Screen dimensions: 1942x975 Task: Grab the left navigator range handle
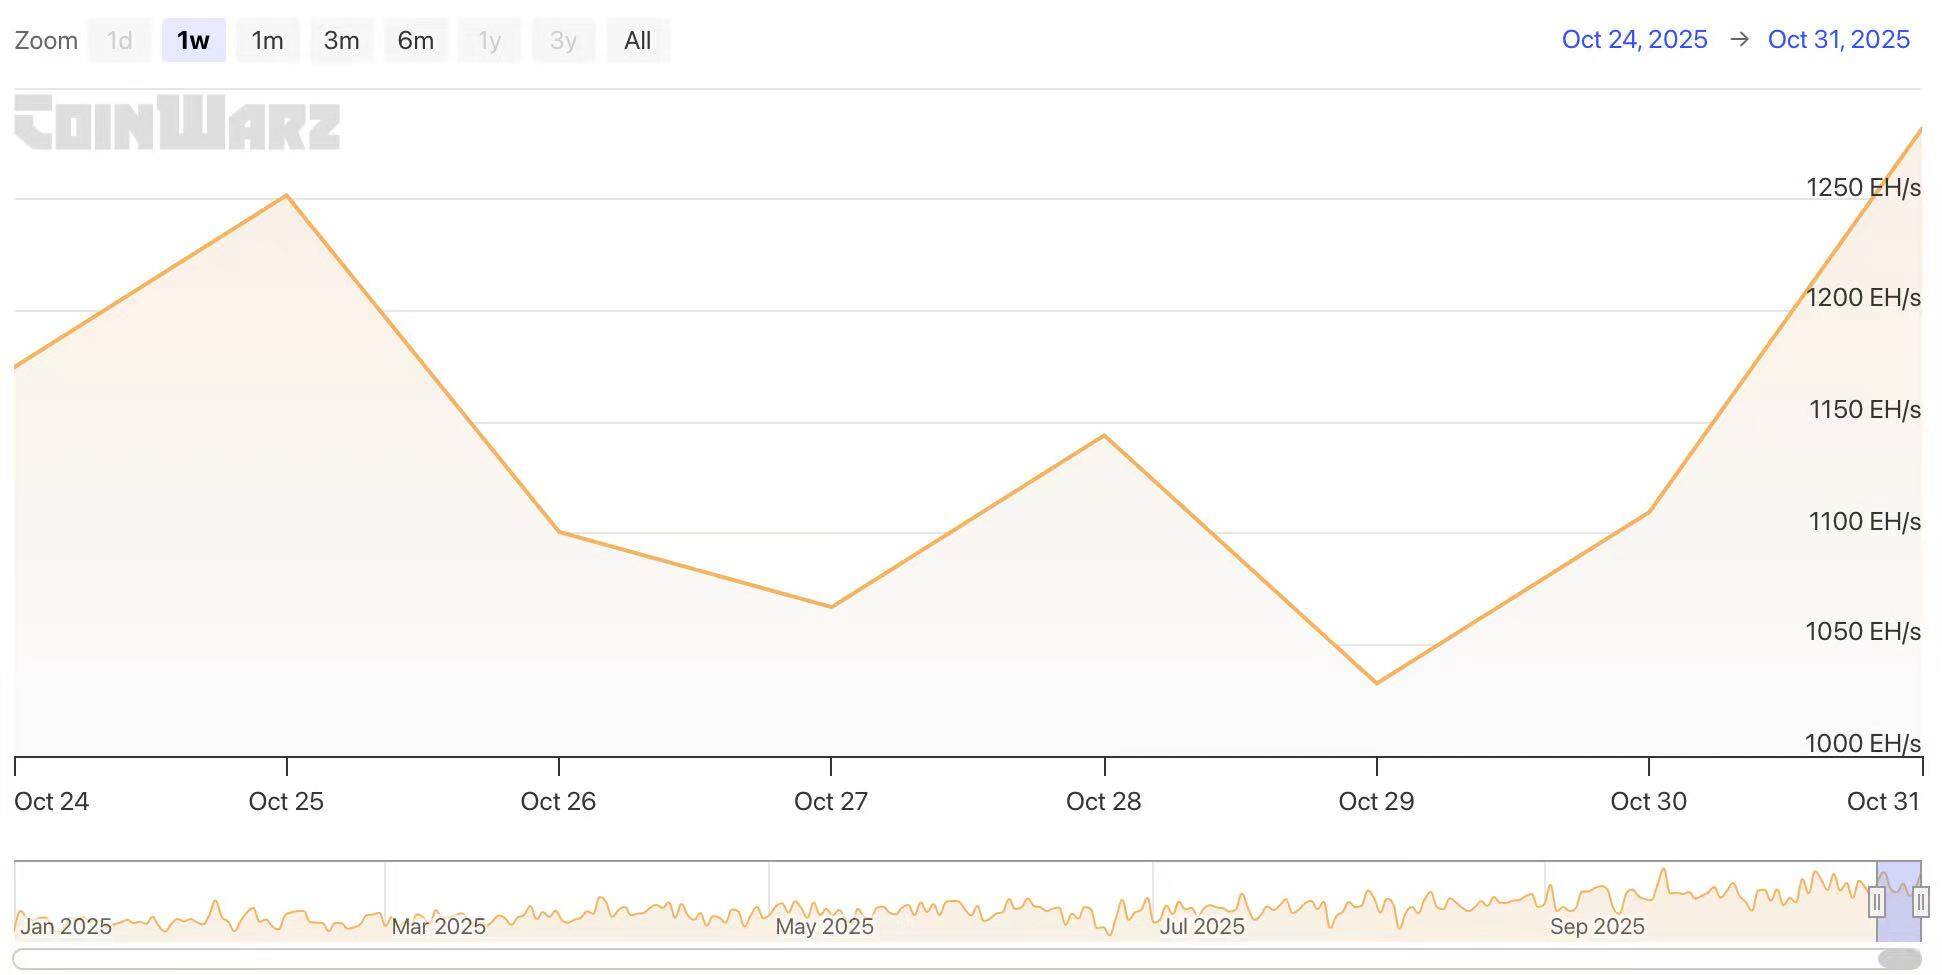point(1877,902)
